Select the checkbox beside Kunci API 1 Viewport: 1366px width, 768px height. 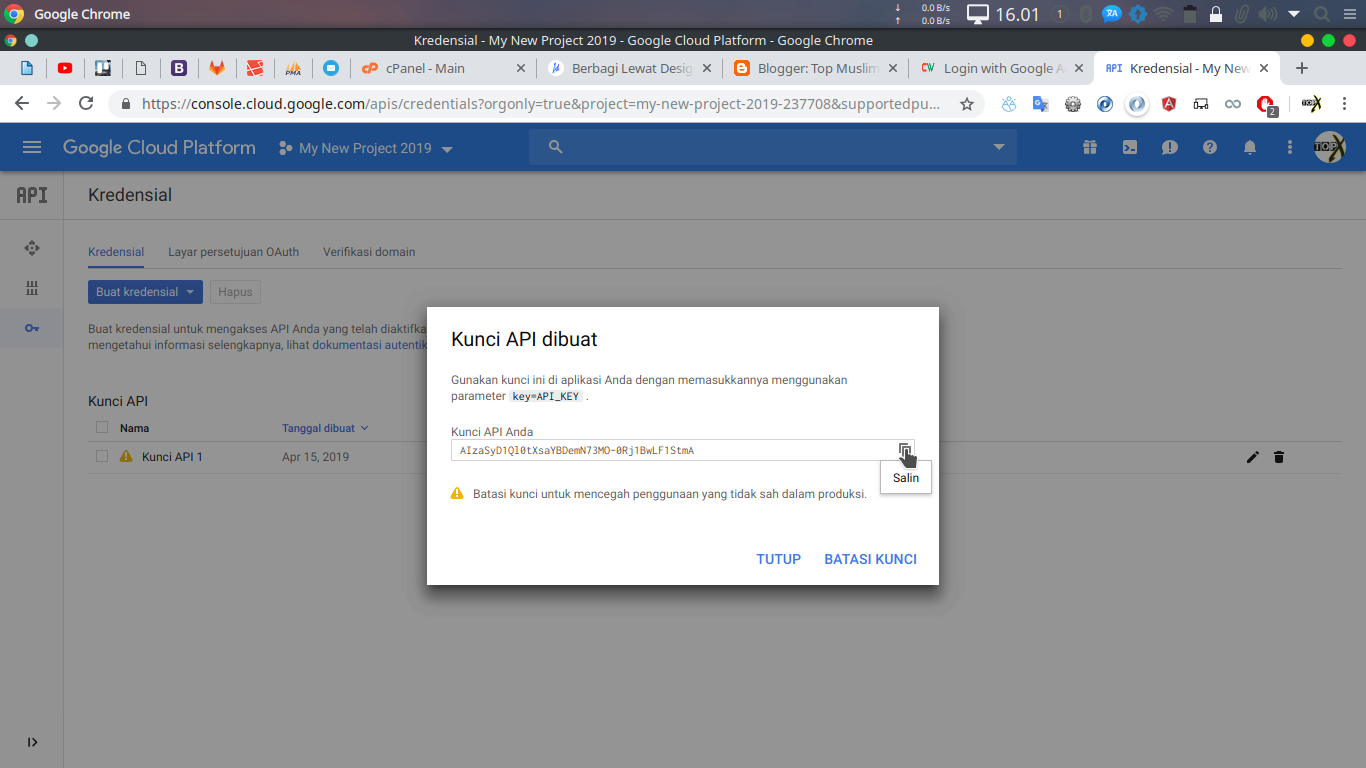click(x=102, y=456)
